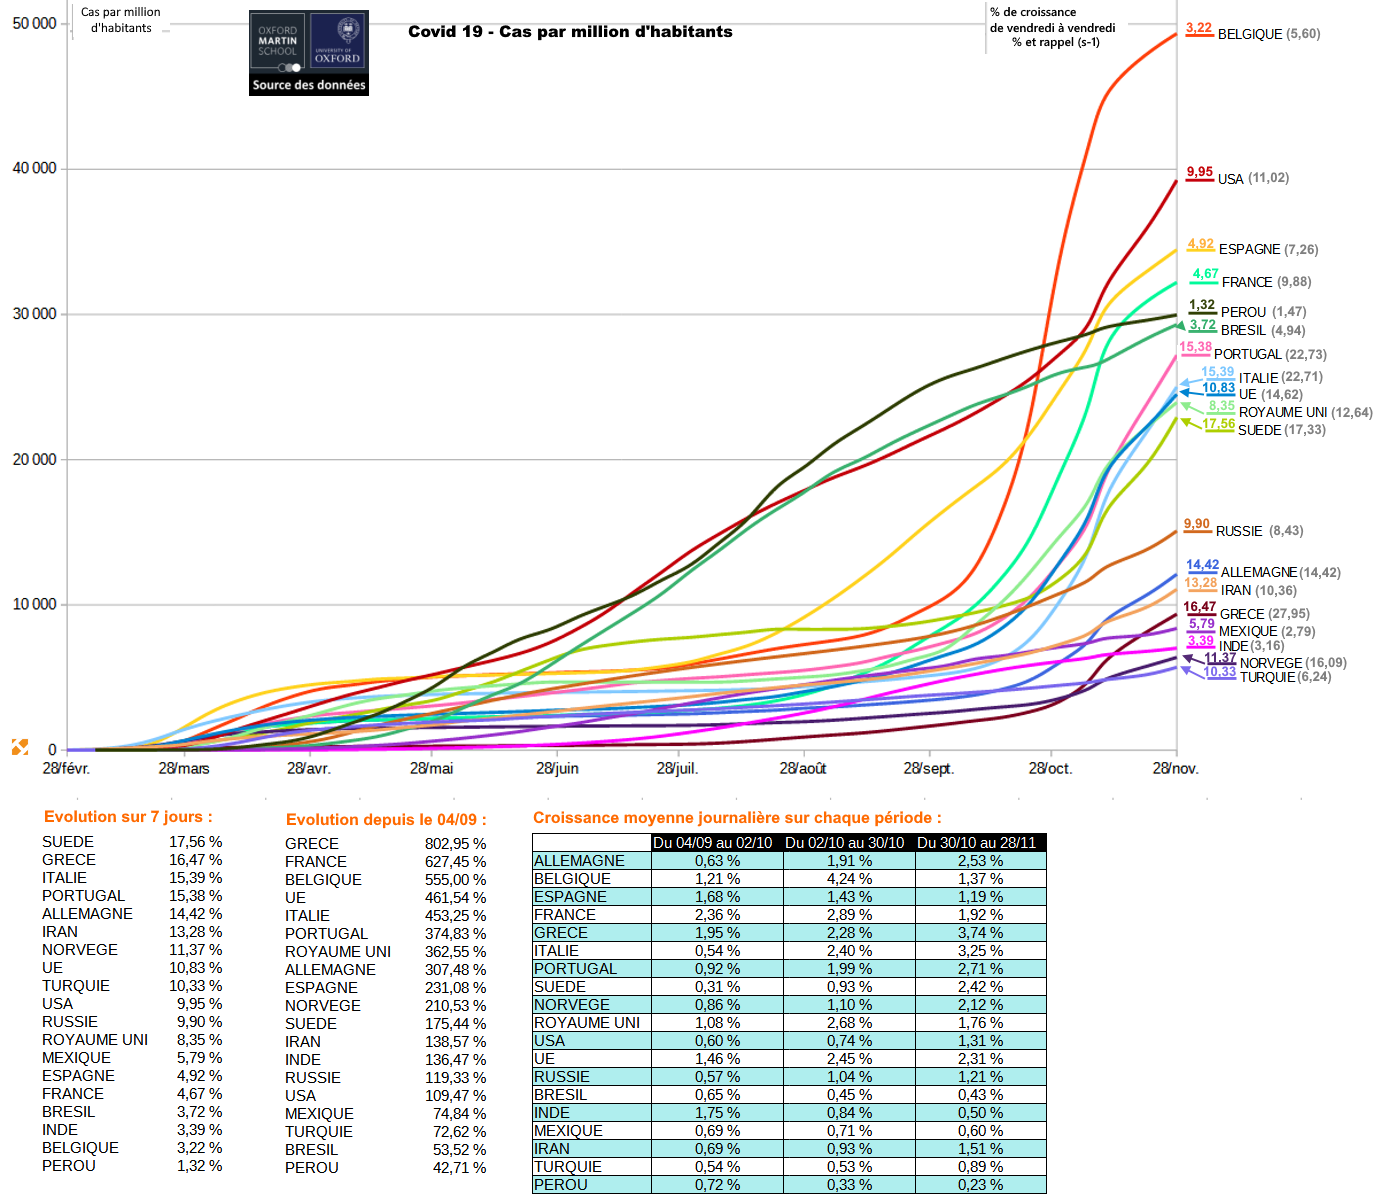This screenshot has height=1202, width=1388.
Task: Click the blue arrow marker beside UE legend
Action: click(x=1185, y=393)
